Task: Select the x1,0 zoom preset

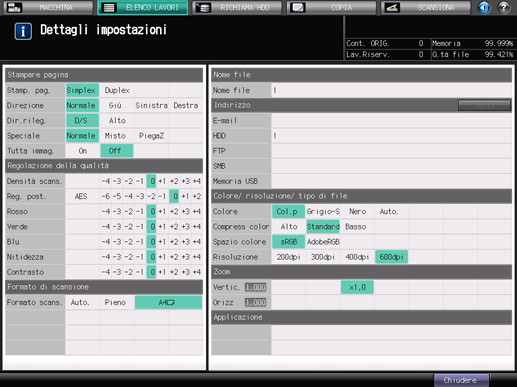Action: (x=357, y=287)
